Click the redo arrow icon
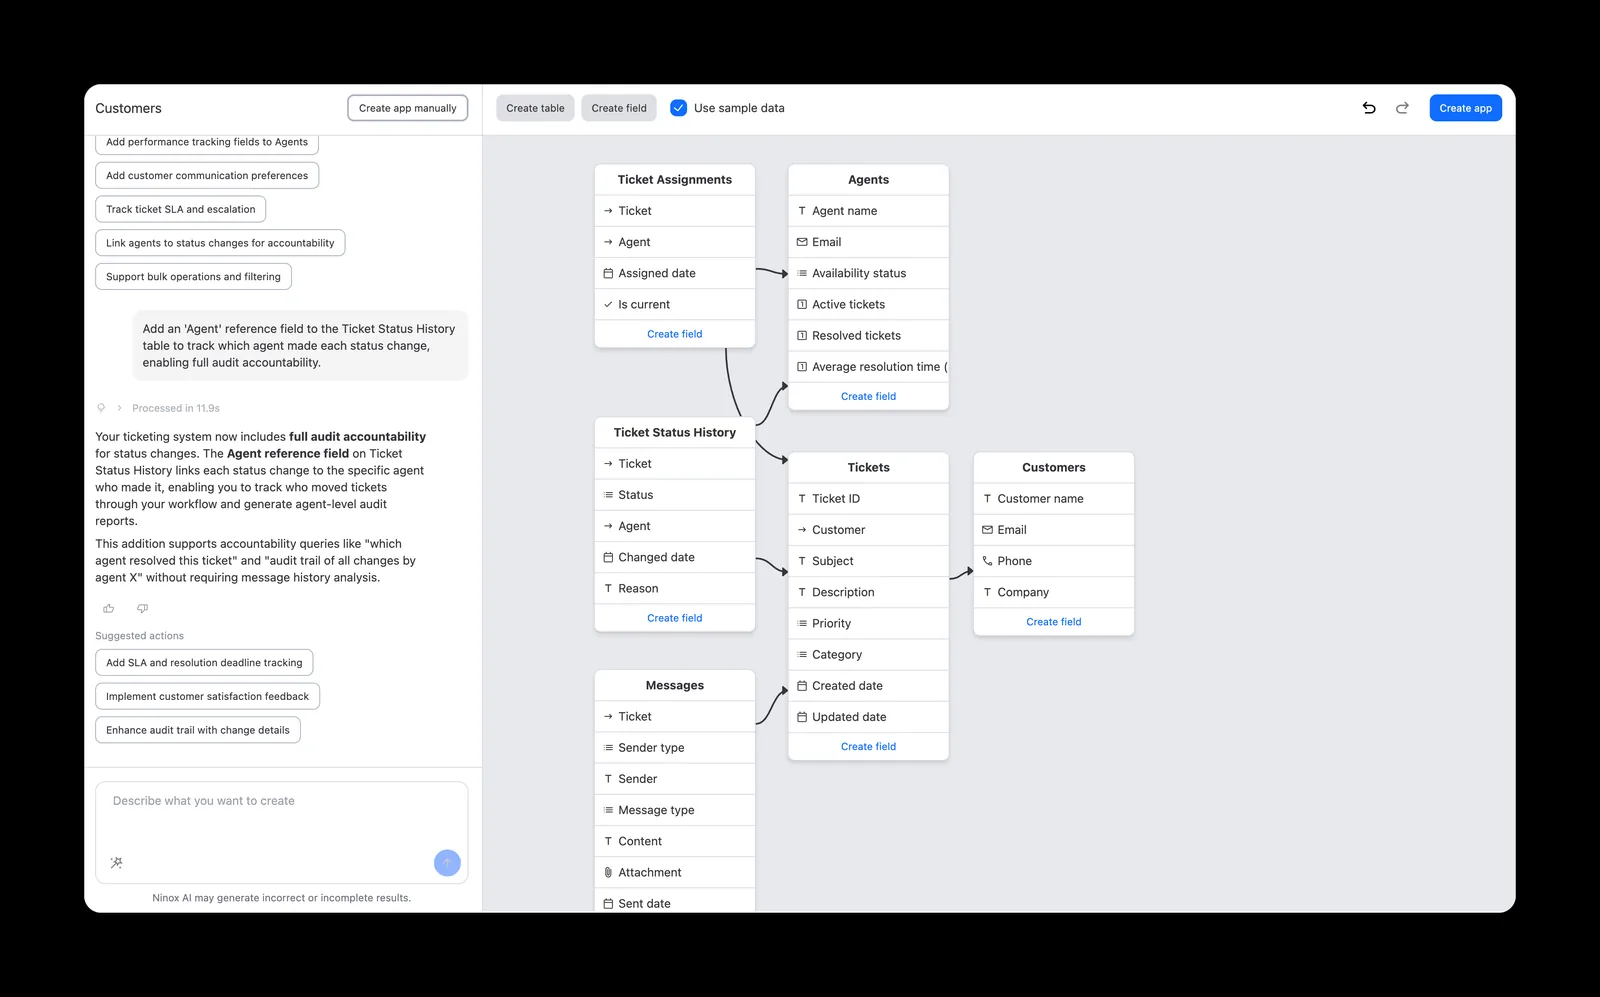The height and width of the screenshot is (997, 1600). pos(1402,108)
